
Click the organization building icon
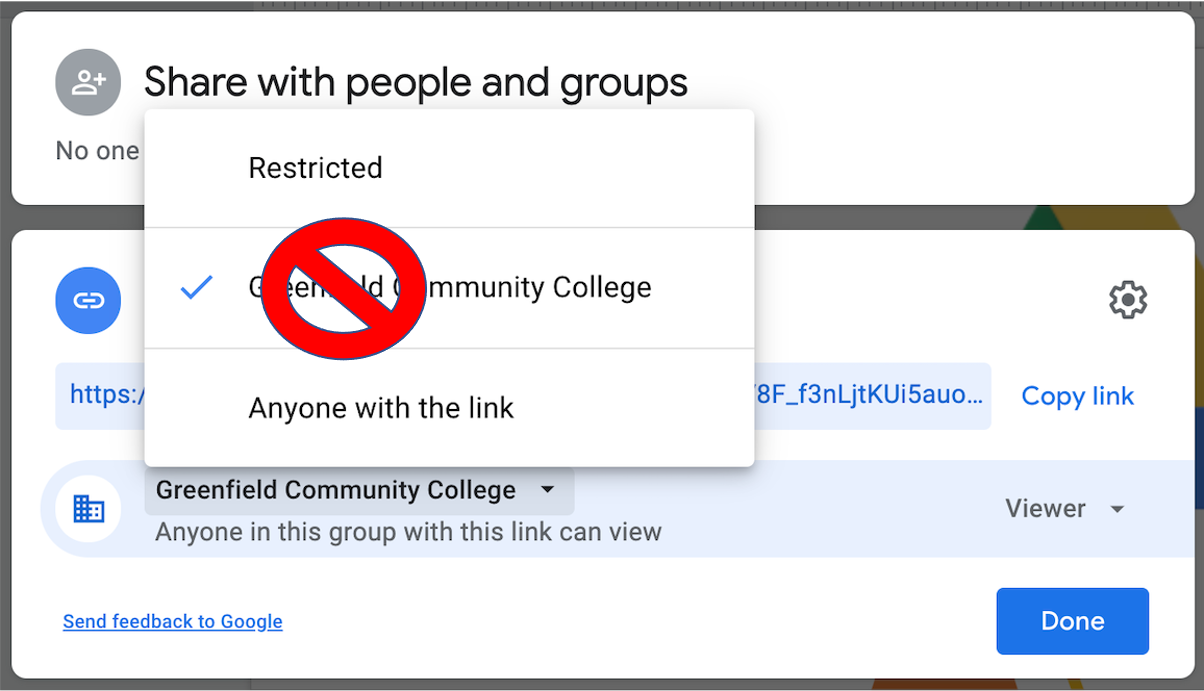tap(88, 508)
